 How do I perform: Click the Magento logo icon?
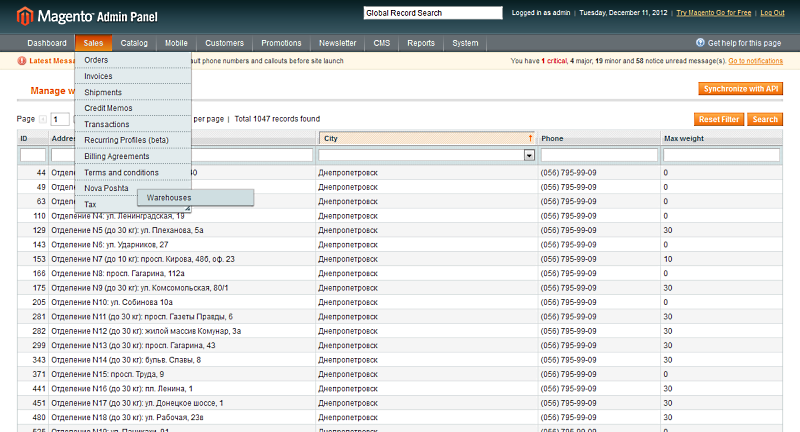24,16
